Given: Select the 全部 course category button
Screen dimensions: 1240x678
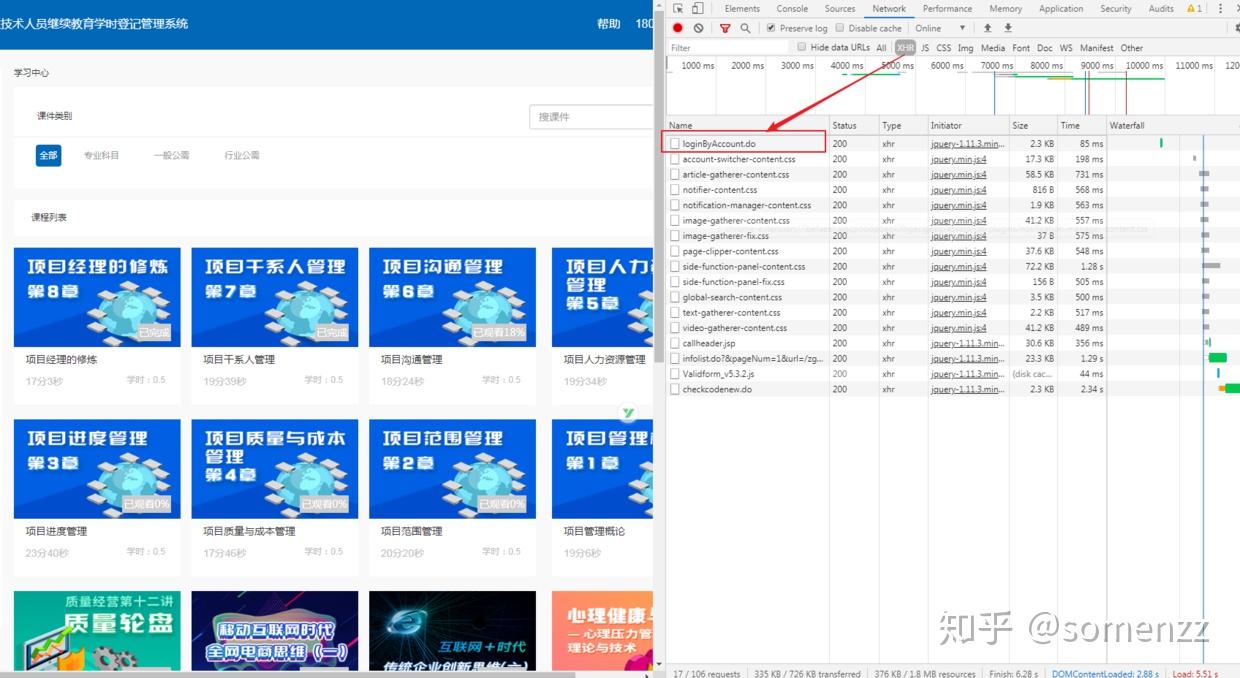Looking at the screenshot, I should pyautogui.click(x=47, y=155).
